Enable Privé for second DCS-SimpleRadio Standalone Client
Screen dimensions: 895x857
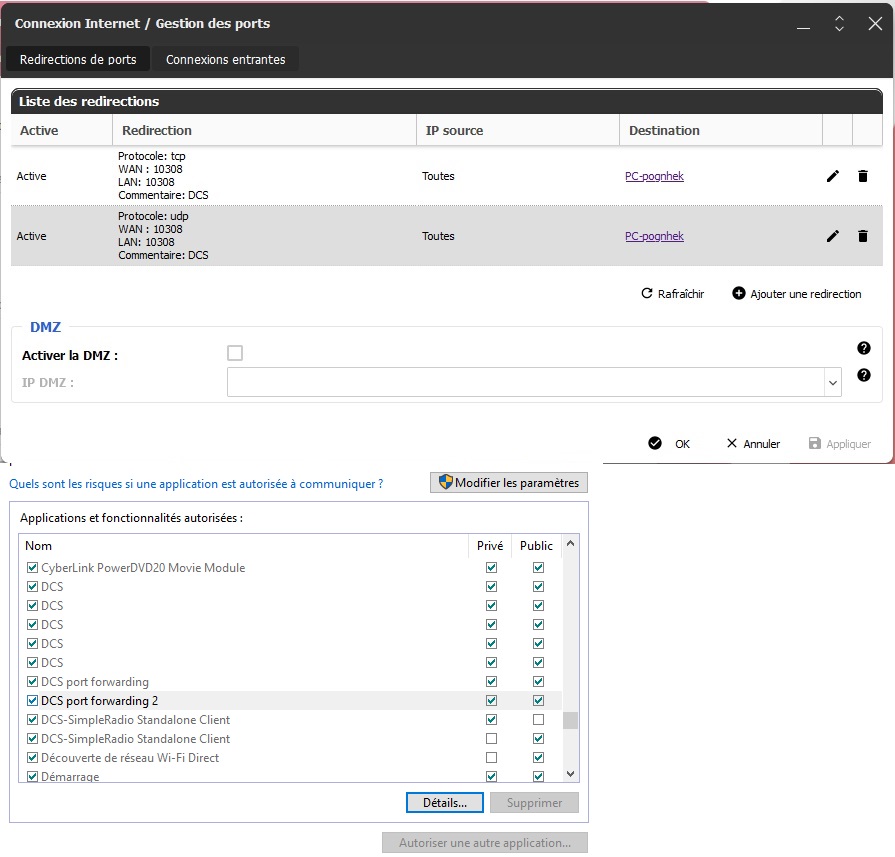(491, 739)
